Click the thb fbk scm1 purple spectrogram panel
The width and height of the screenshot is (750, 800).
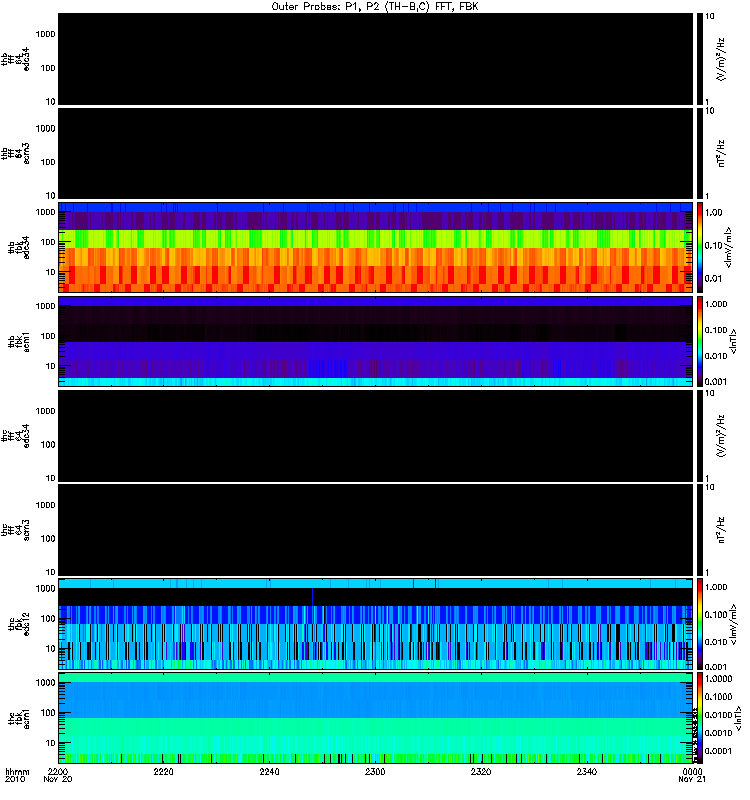click(375, 341)
